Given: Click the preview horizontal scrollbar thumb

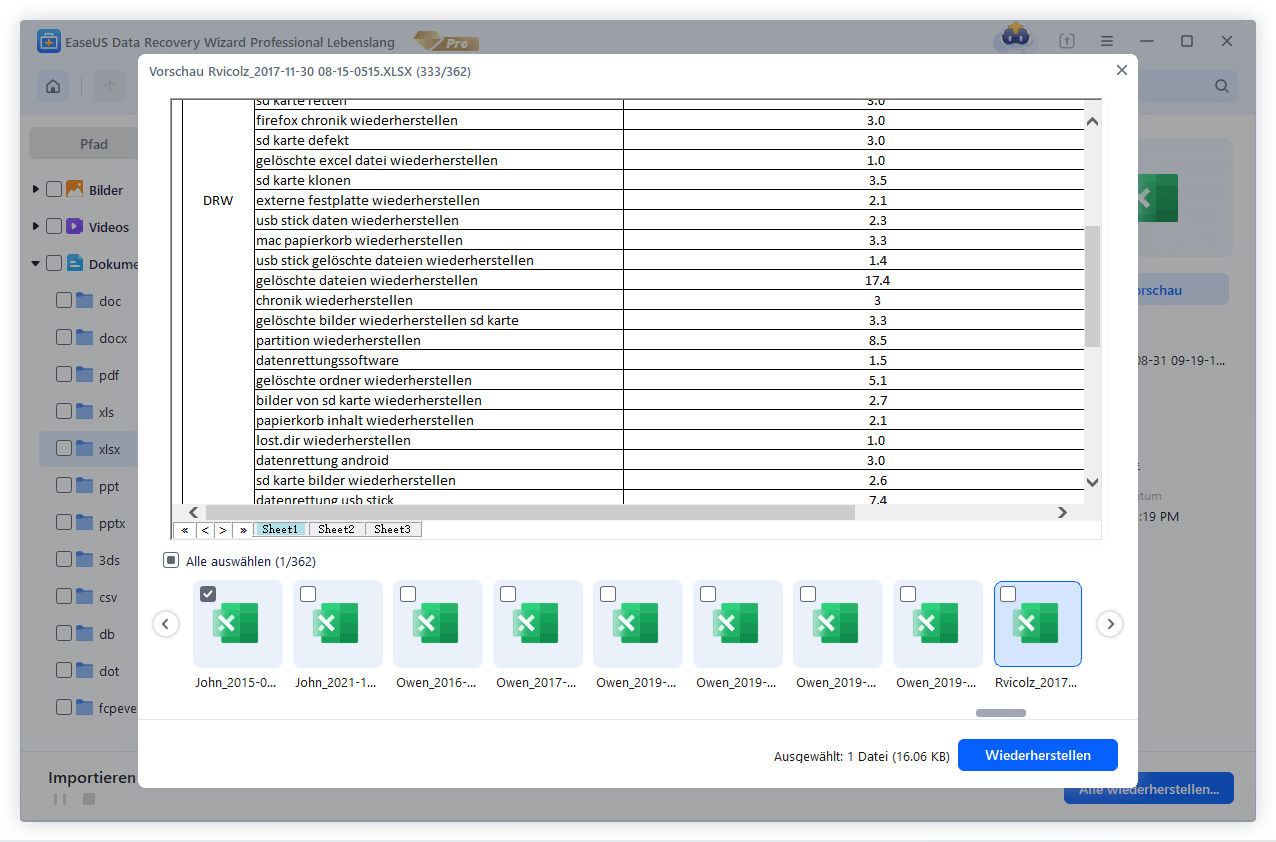Looking at the screenshot, I should click(x=530, y=512).
